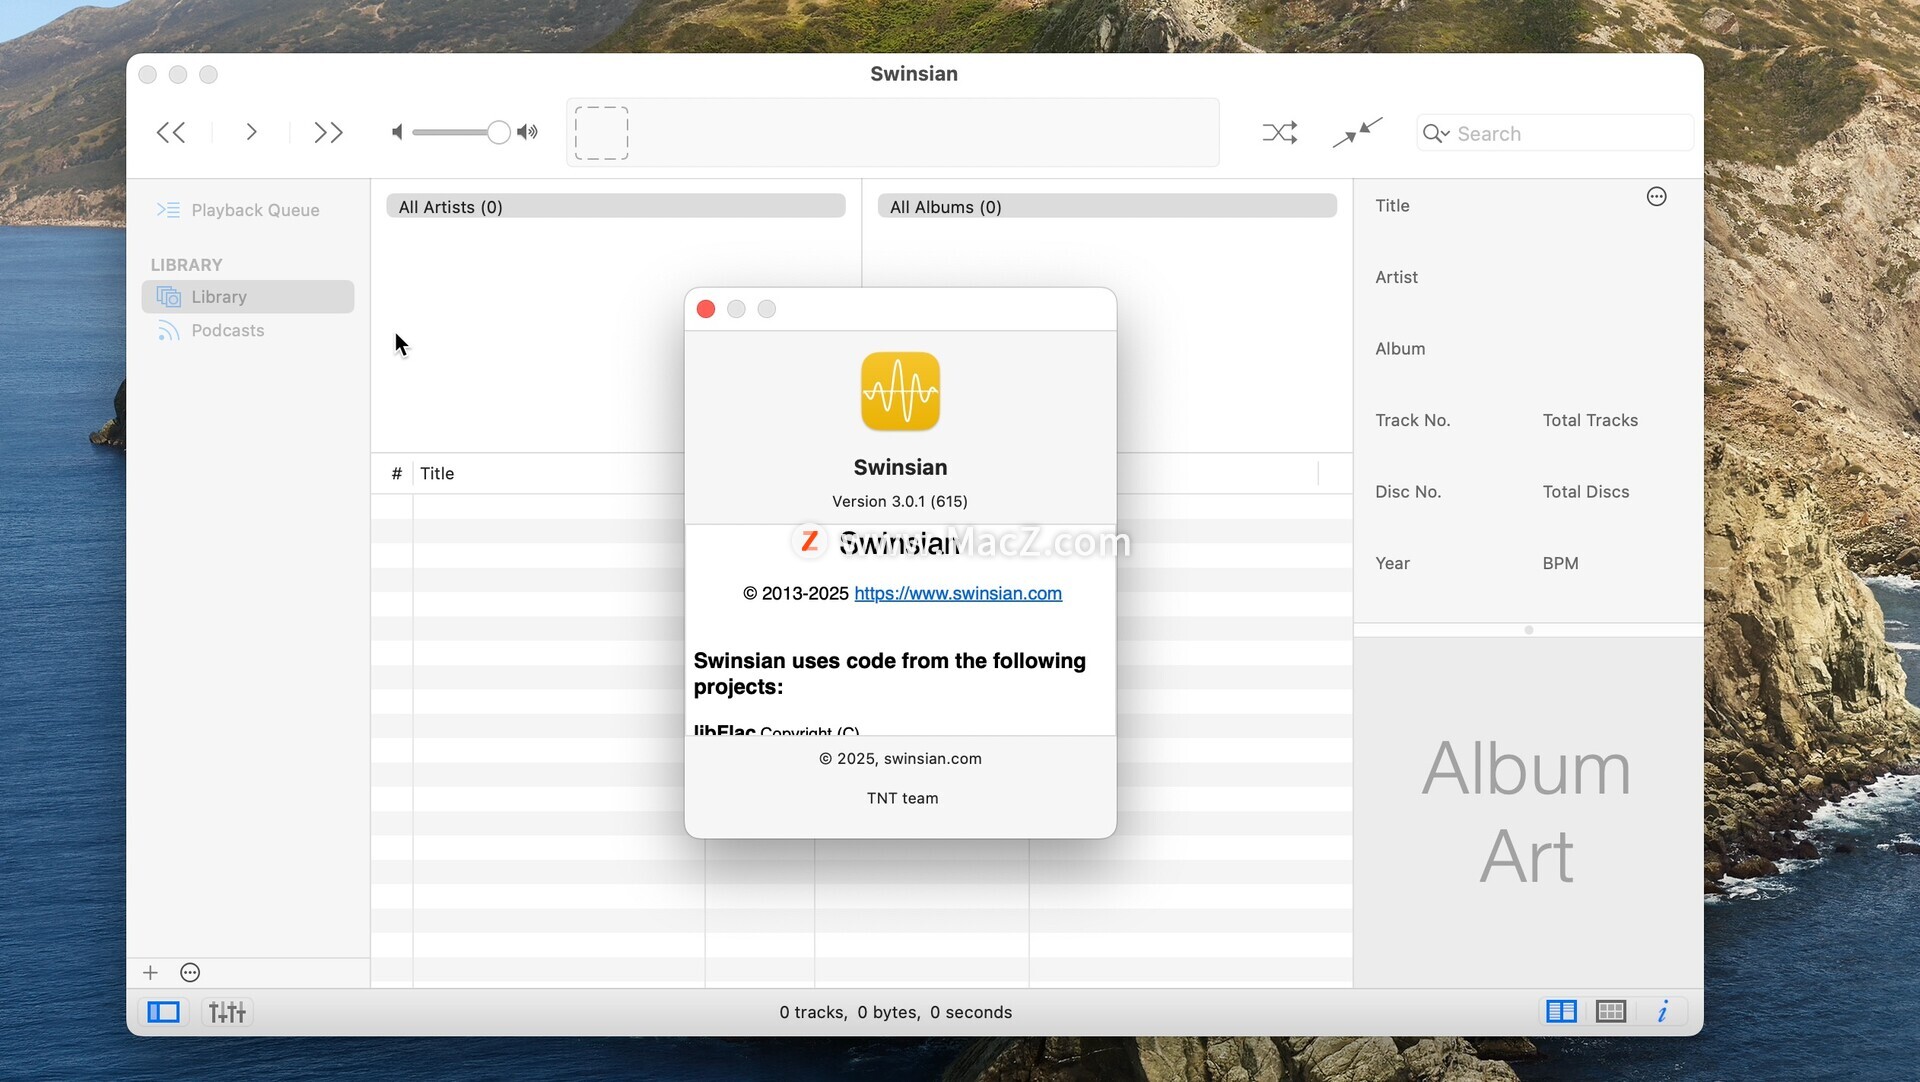Open search options dropdown magnifier
Screen dimensions: 1920x1082
(x=1436, y=134)
